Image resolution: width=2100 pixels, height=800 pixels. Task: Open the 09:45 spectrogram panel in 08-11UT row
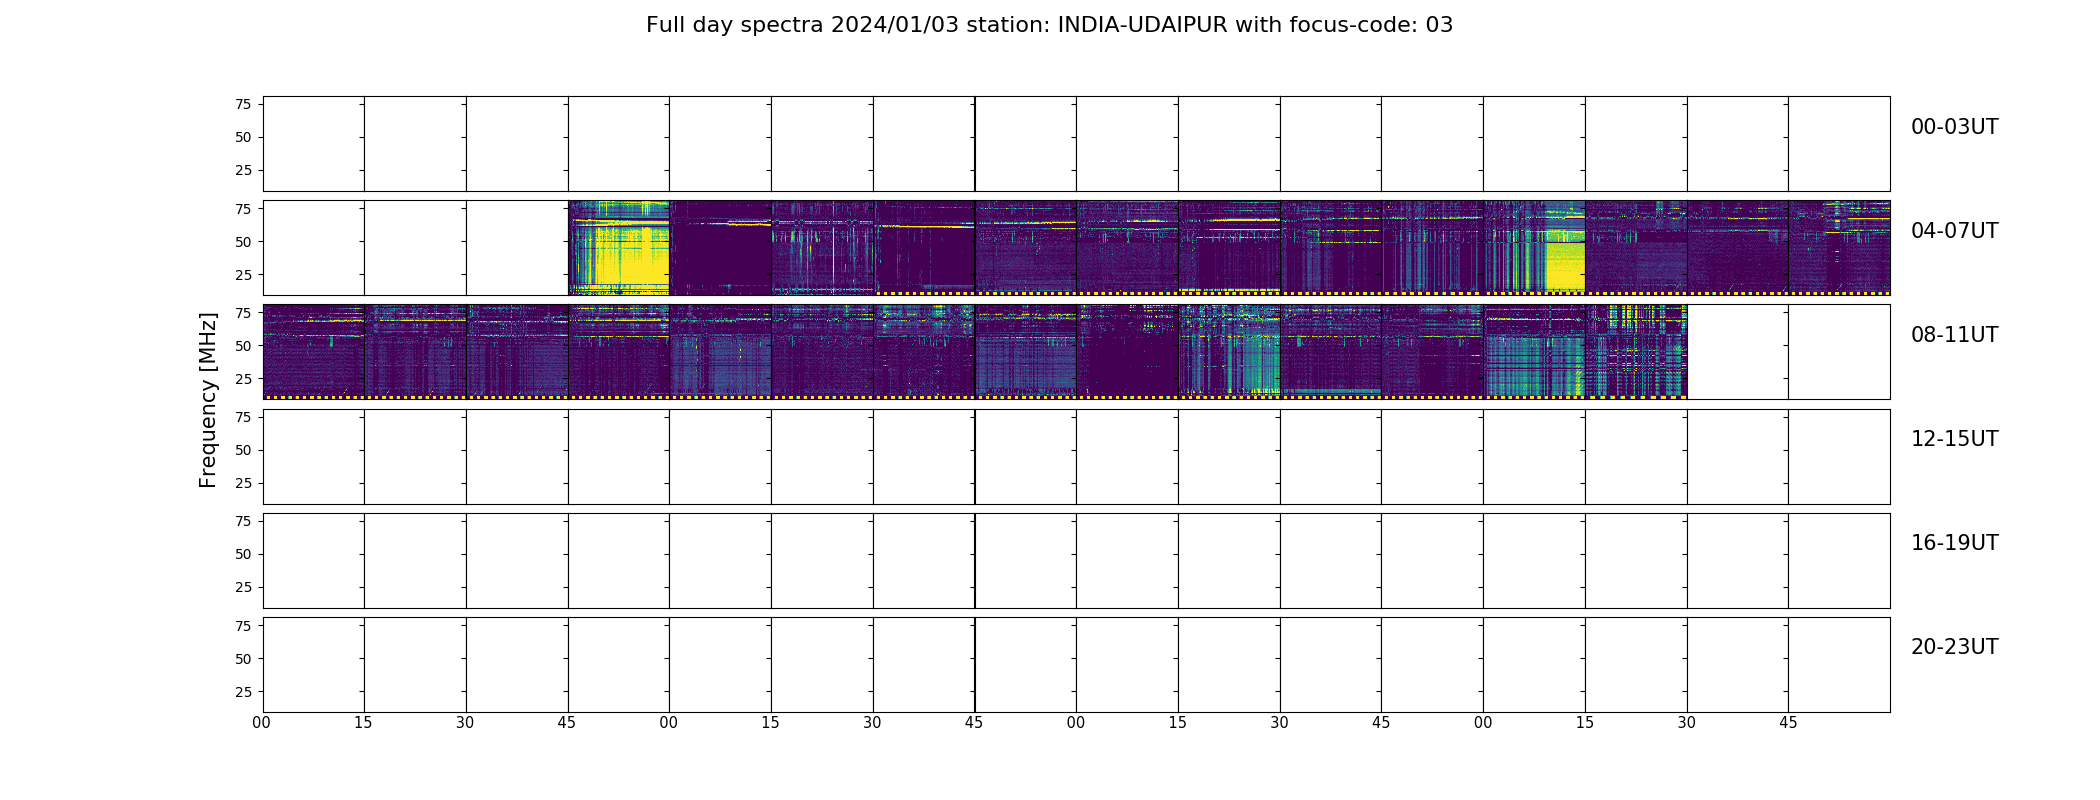(x=1026, y=352)
